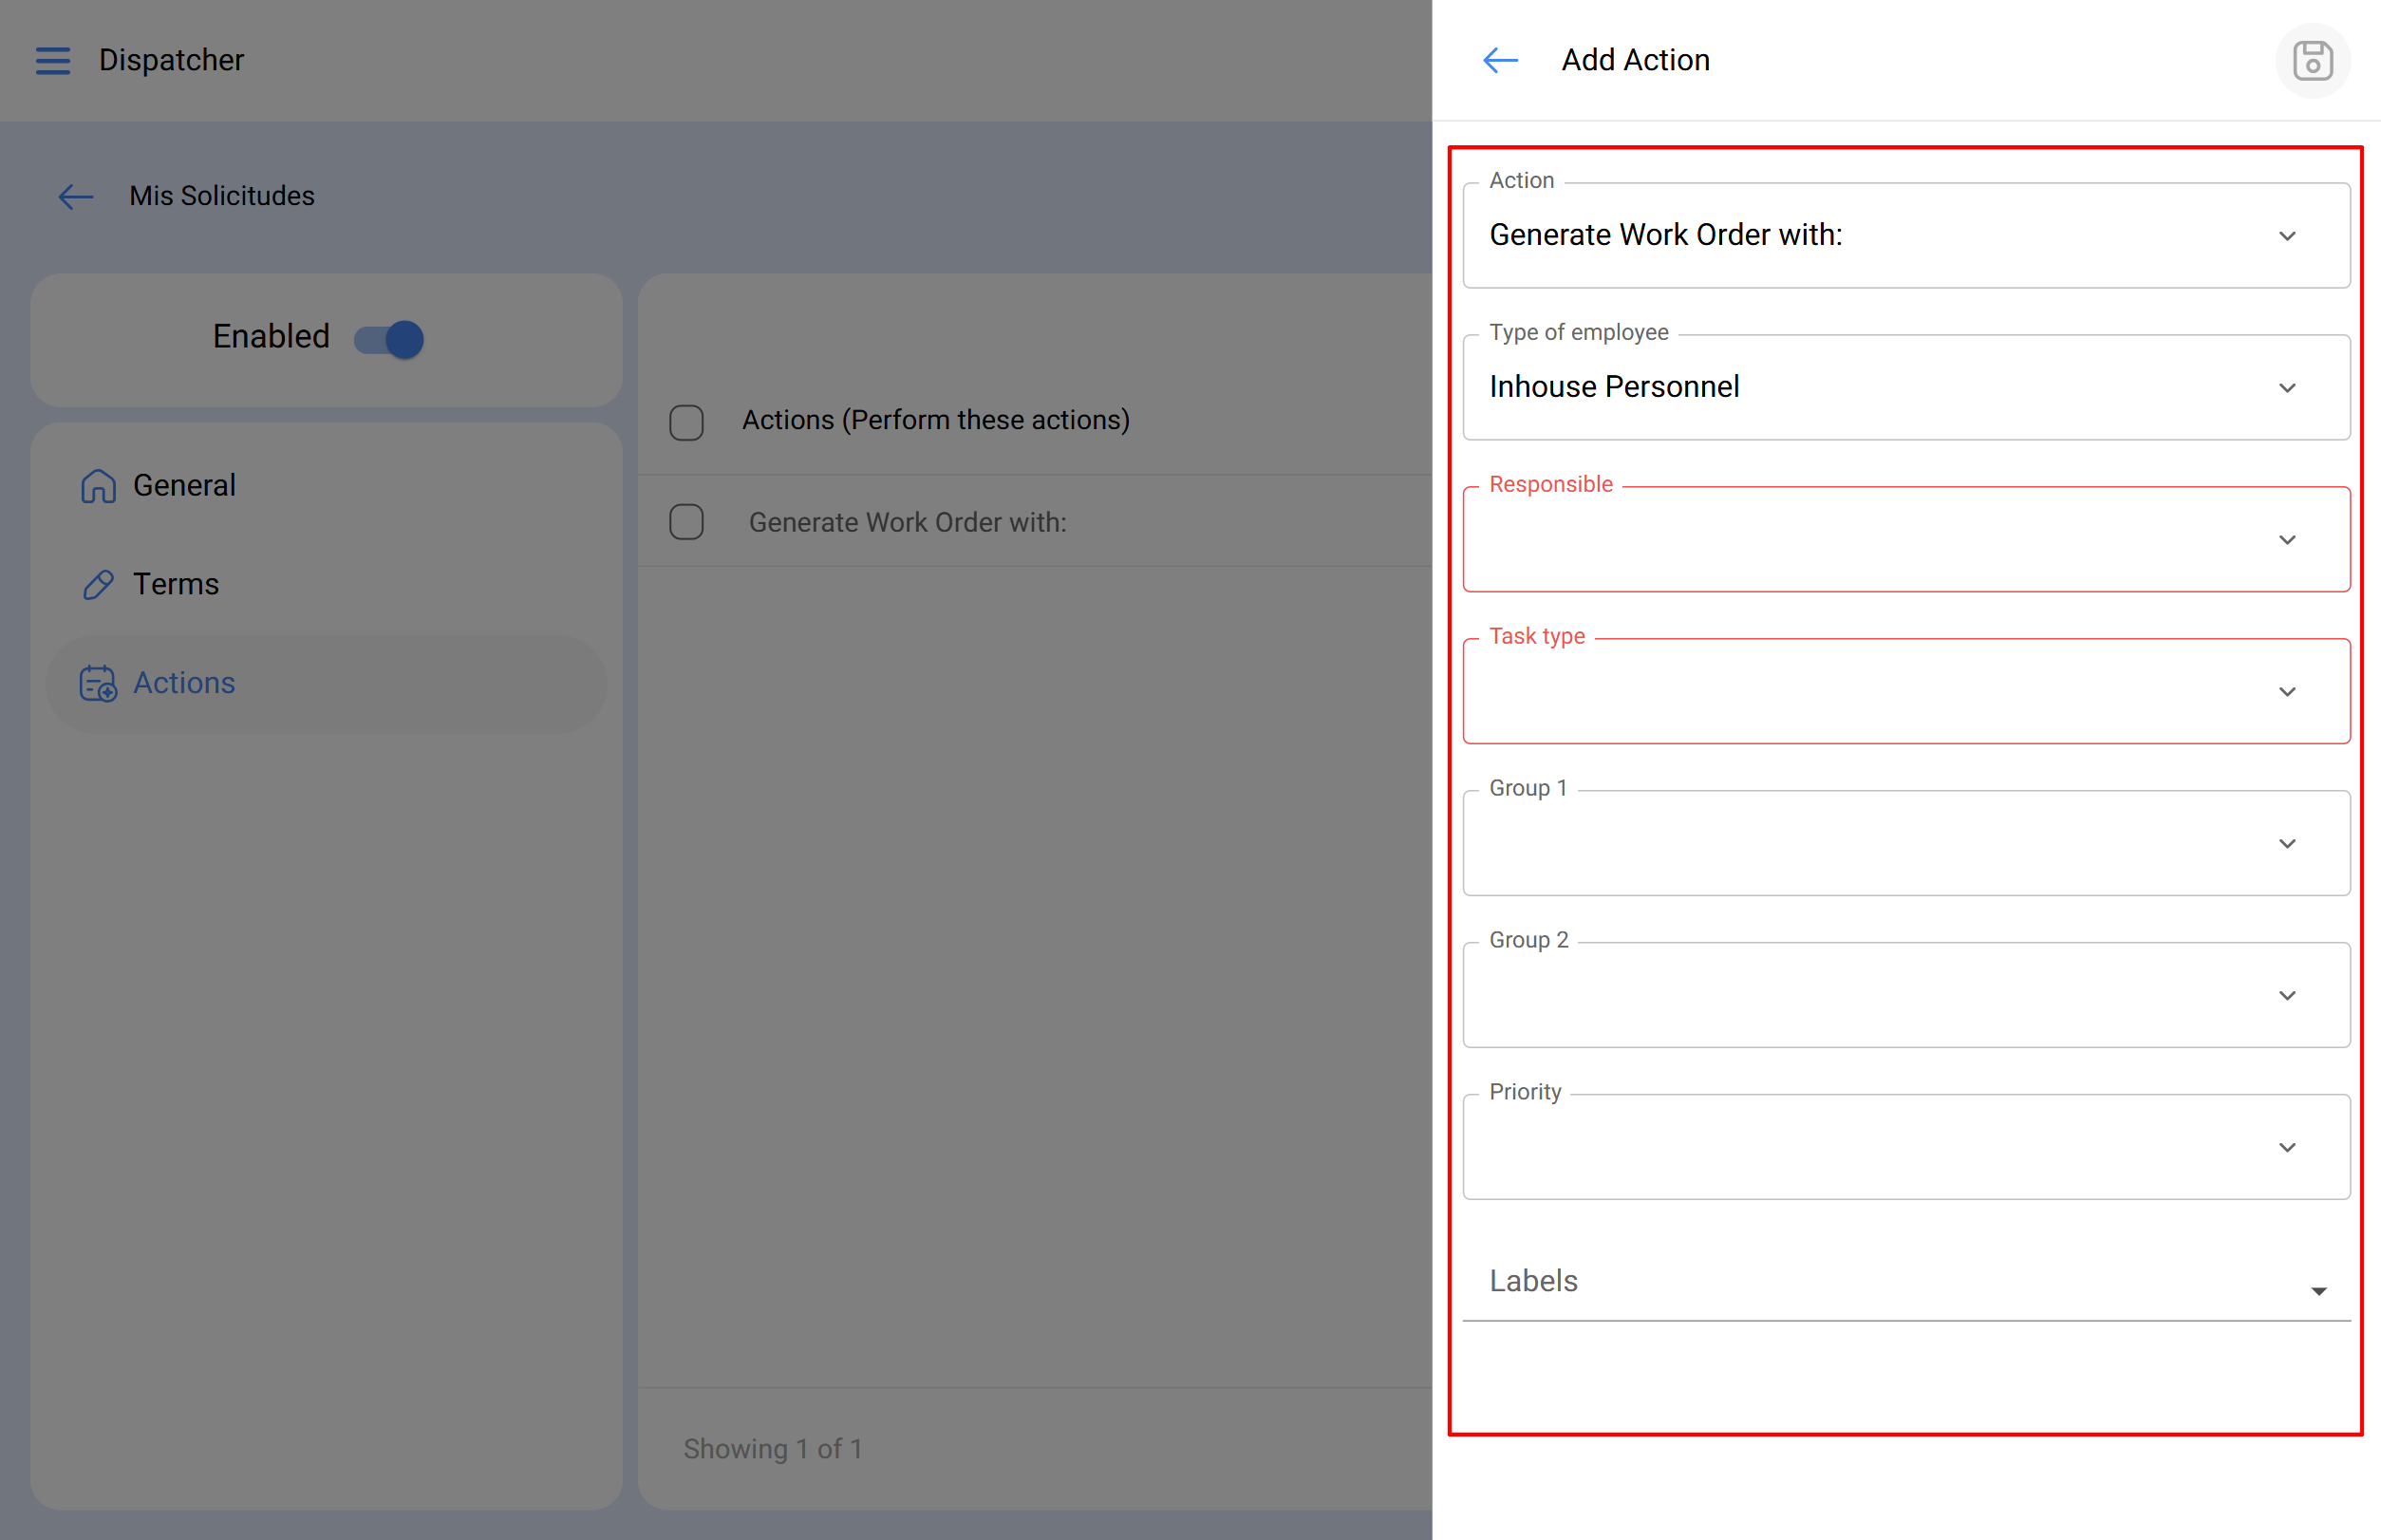The height and width of the screenshot is (1540, 2381).
Task: Click the Labels dropdown arrow icon
Action: 2318,1291
